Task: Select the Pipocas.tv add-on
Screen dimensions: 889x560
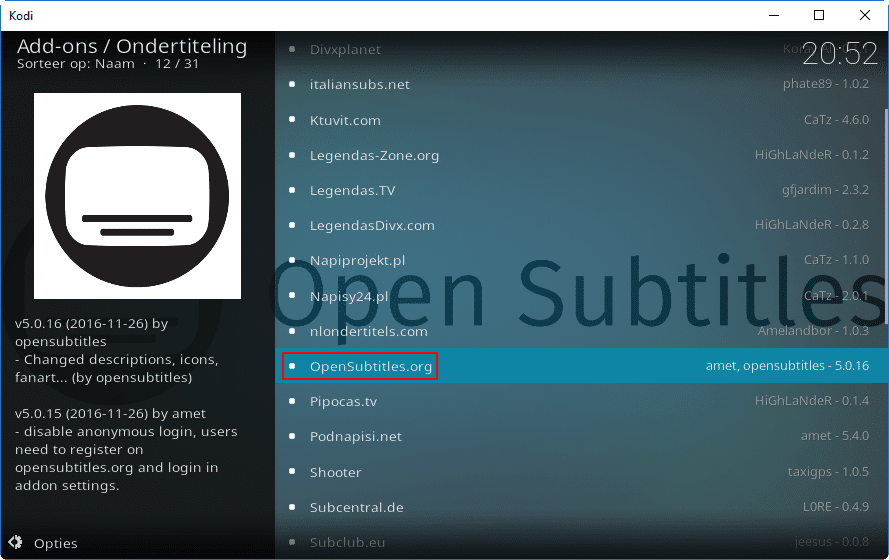Action: pyautogui.click(x=581, y=401)
